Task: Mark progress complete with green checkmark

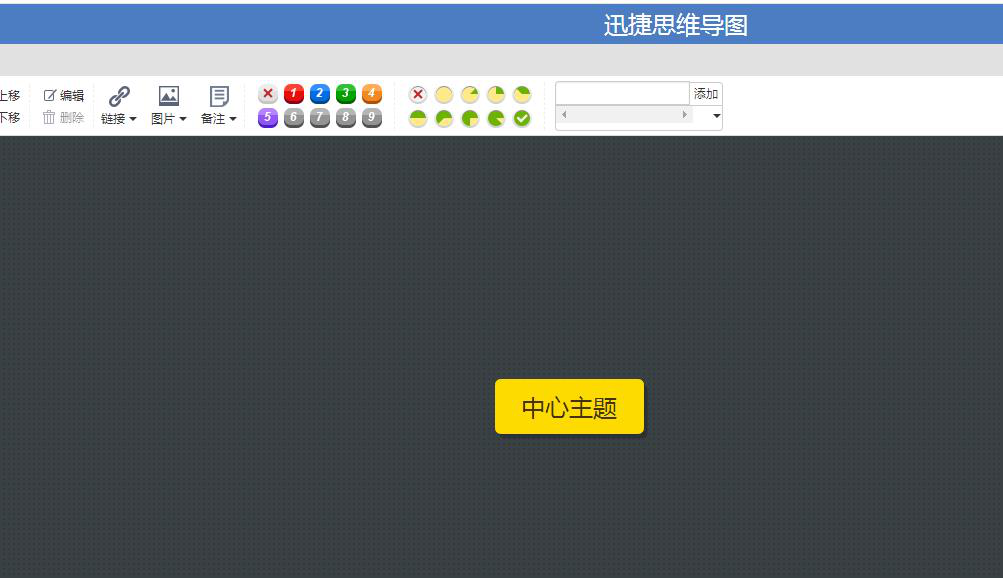Action: pos(522,118)
